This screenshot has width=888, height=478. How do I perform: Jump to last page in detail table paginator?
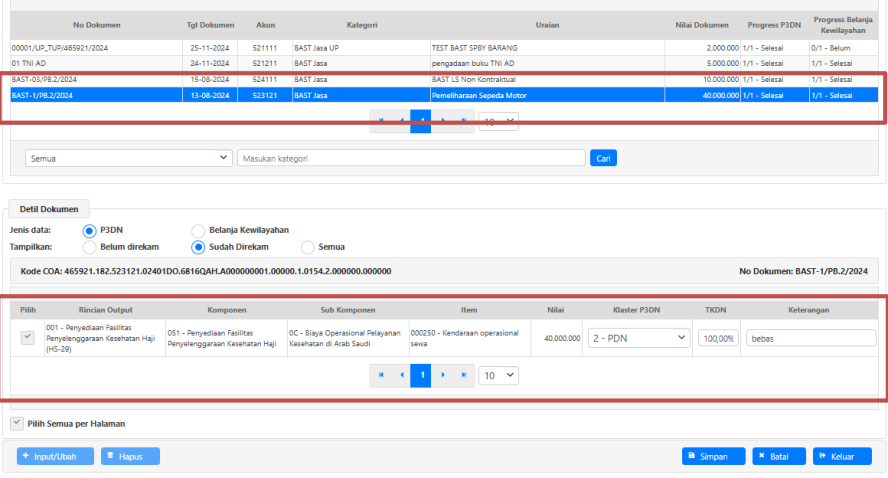pyautogui.click(x=463, y=375)
